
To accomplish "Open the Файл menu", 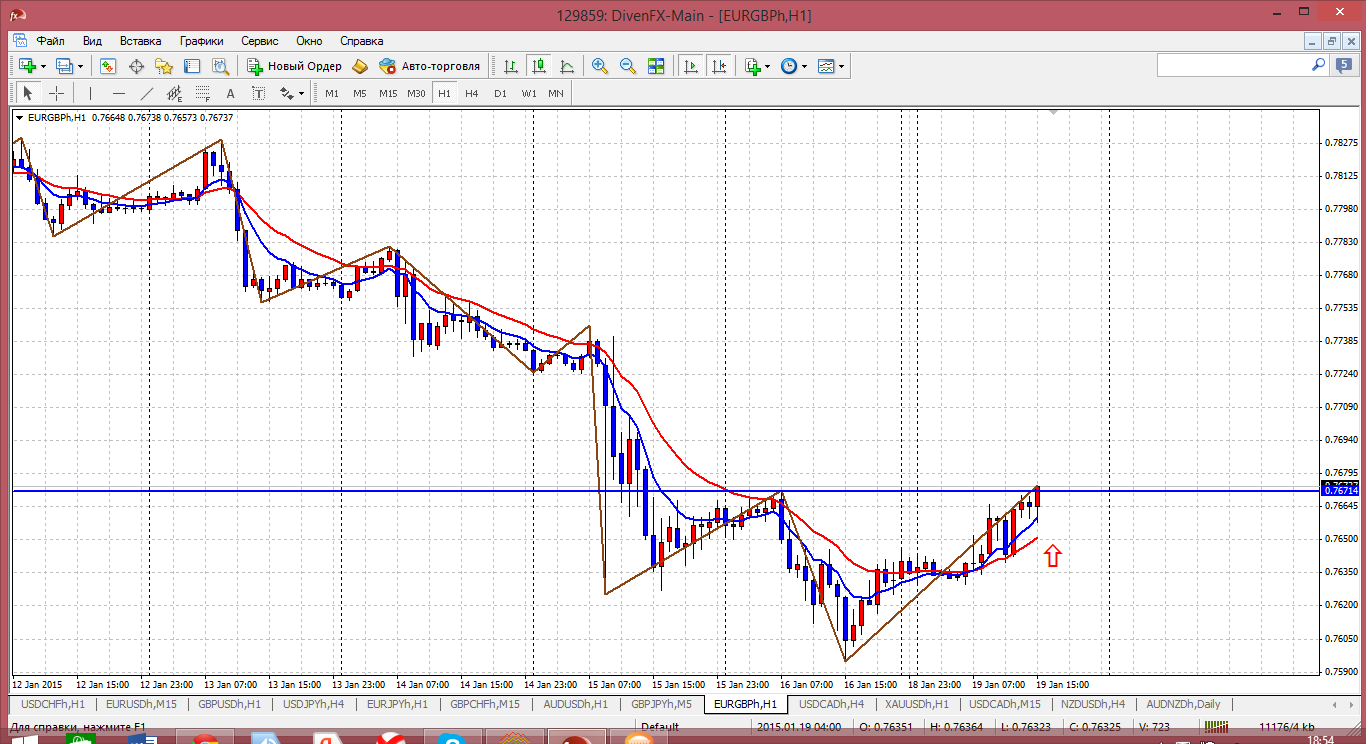I will pyautogui.click(x=51, y=41).
